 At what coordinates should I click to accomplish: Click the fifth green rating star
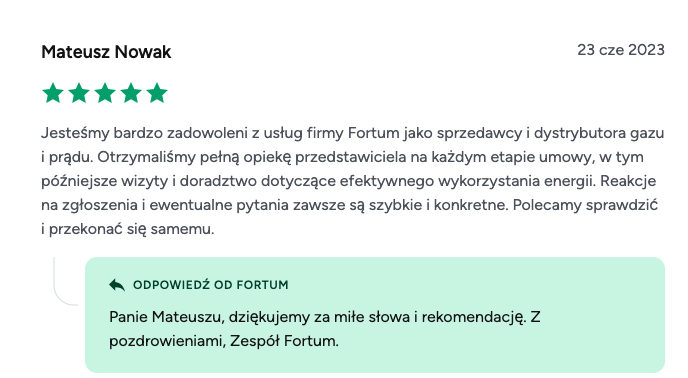[x=157, y=93]
